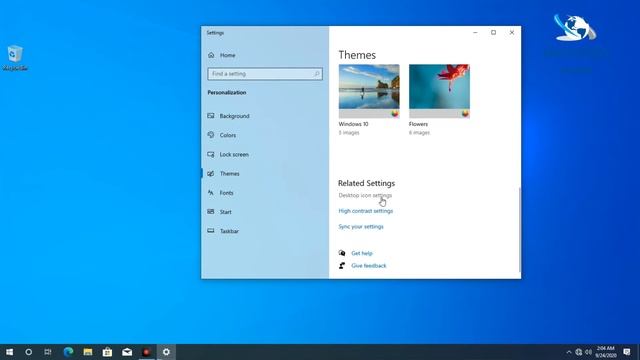This screenshot has height=360, width=640.
Task: Maximize the Settings window
Action: click(x=493, y=33)
